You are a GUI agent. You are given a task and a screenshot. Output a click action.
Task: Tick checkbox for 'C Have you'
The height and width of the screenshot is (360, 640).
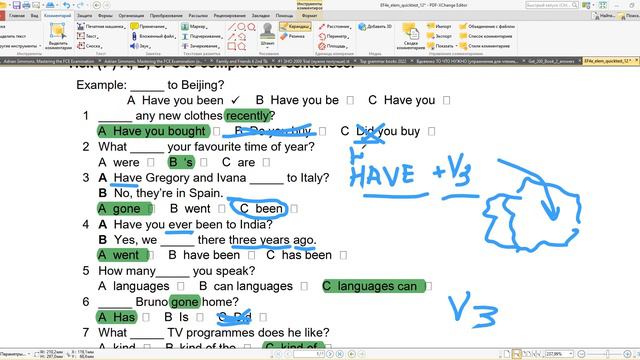coord(447,100)
